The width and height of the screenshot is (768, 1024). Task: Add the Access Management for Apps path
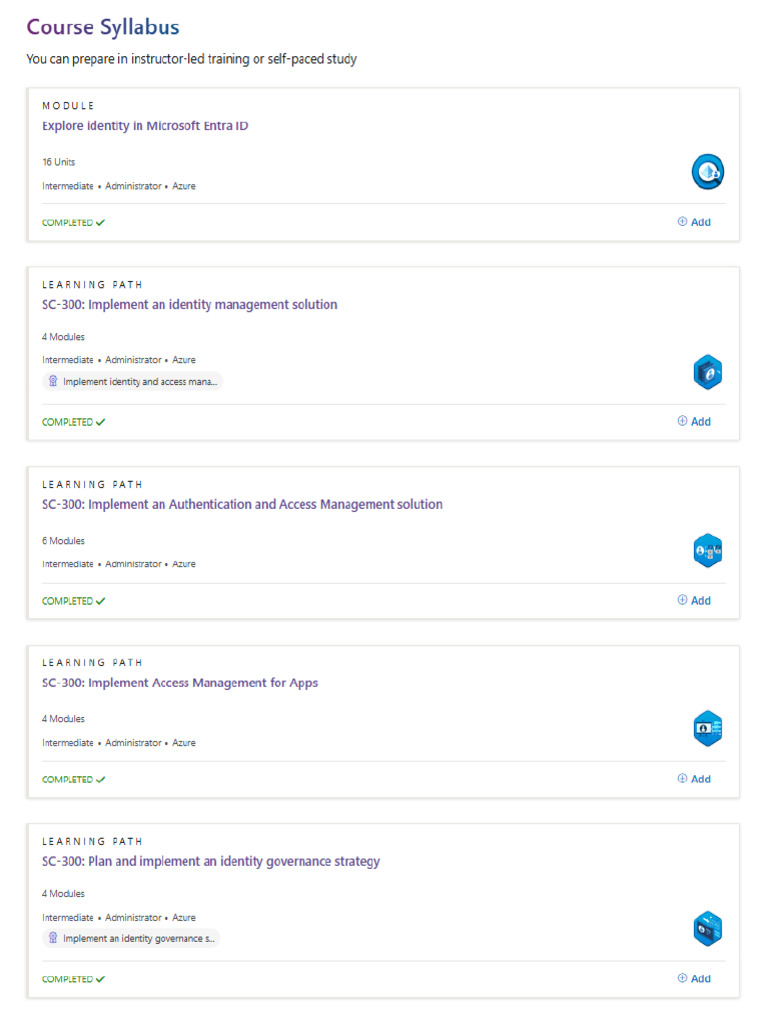[x=694, y=779]
